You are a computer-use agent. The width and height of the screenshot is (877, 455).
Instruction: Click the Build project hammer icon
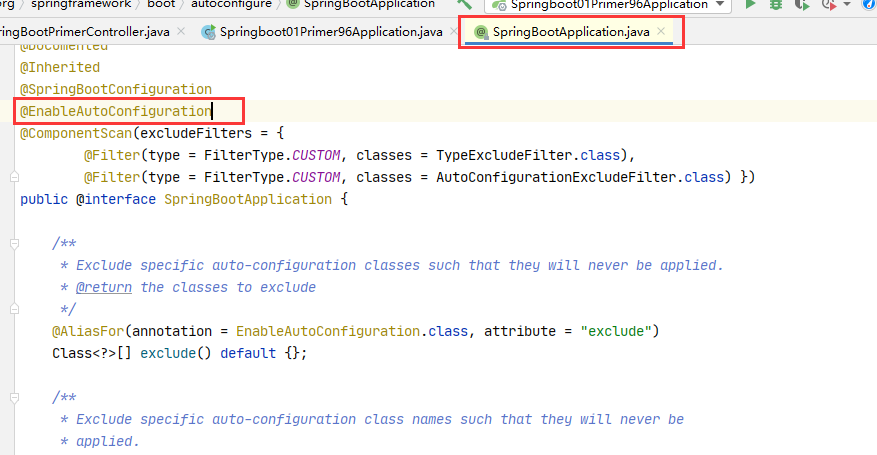click(x=464, y=4)
